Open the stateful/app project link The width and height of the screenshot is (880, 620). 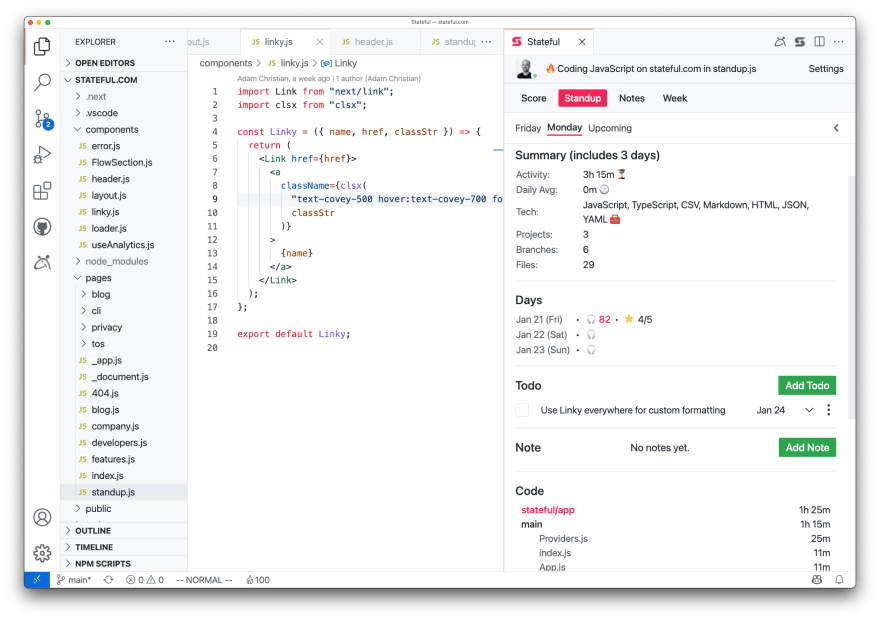(x=548, y=510)
